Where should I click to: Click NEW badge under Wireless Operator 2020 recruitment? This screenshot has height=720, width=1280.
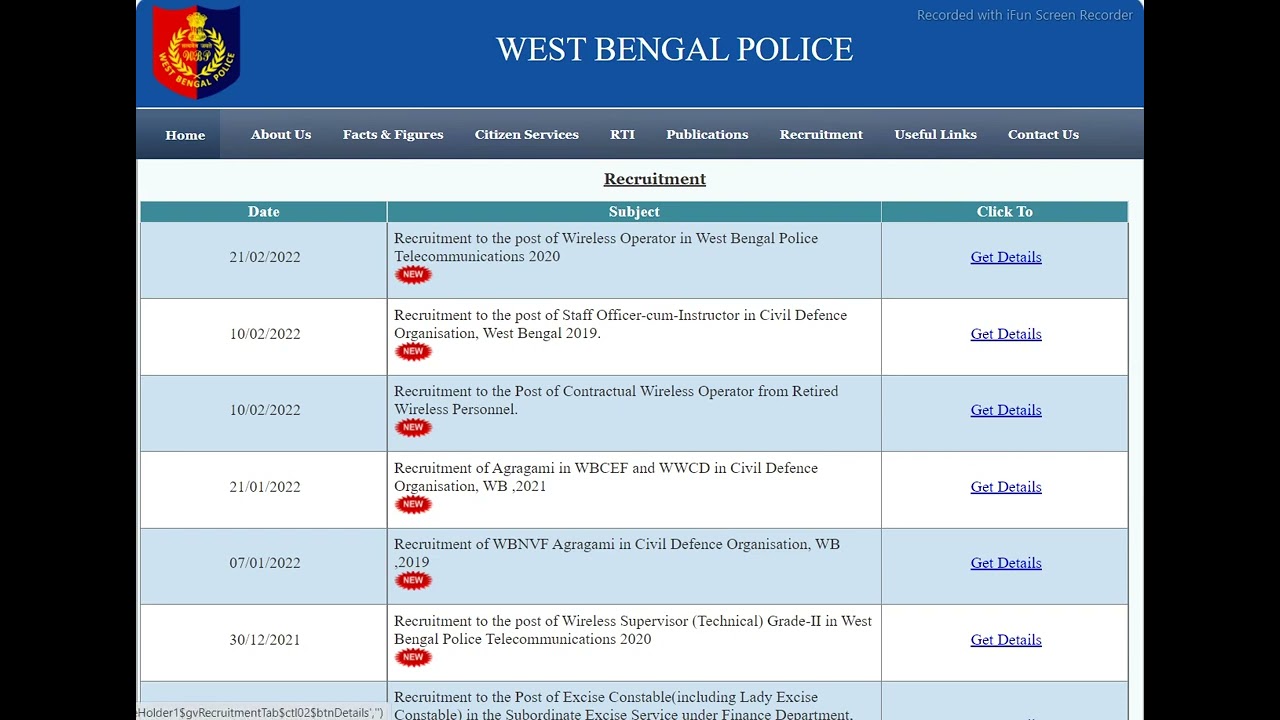413,275
